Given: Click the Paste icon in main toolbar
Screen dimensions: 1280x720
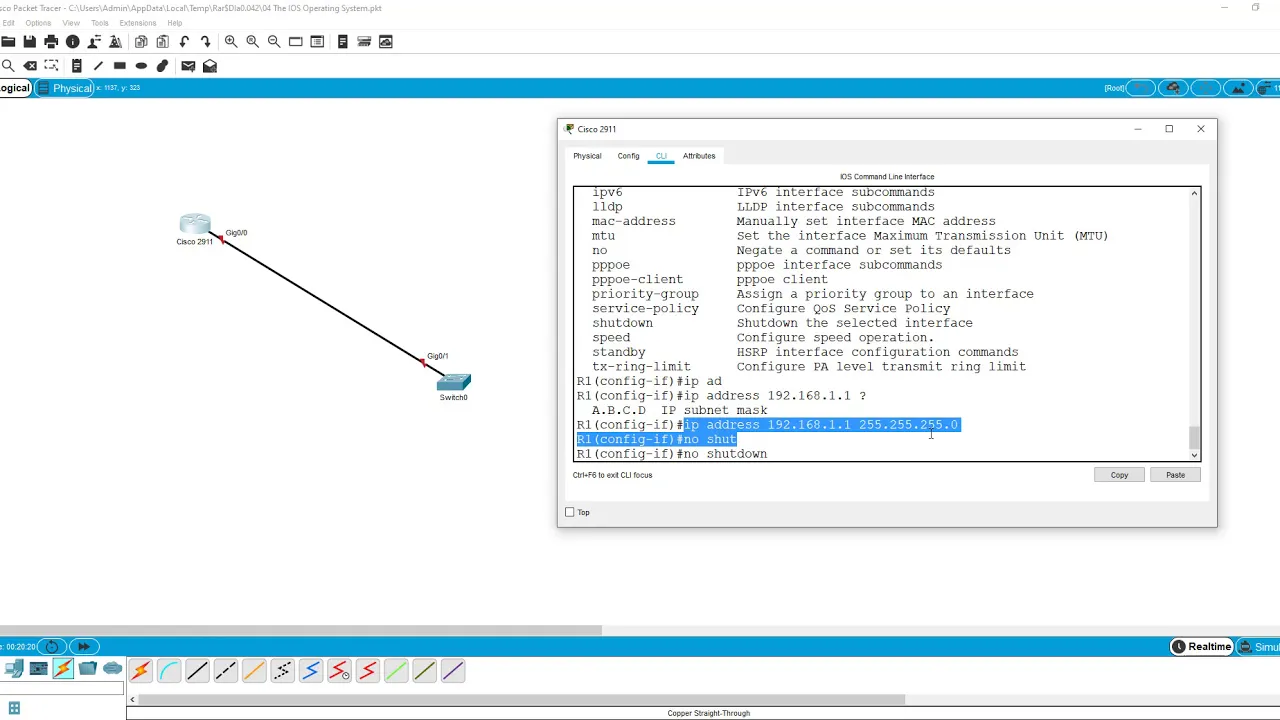Looking at the screenshot, I should (x=163, y=42).
